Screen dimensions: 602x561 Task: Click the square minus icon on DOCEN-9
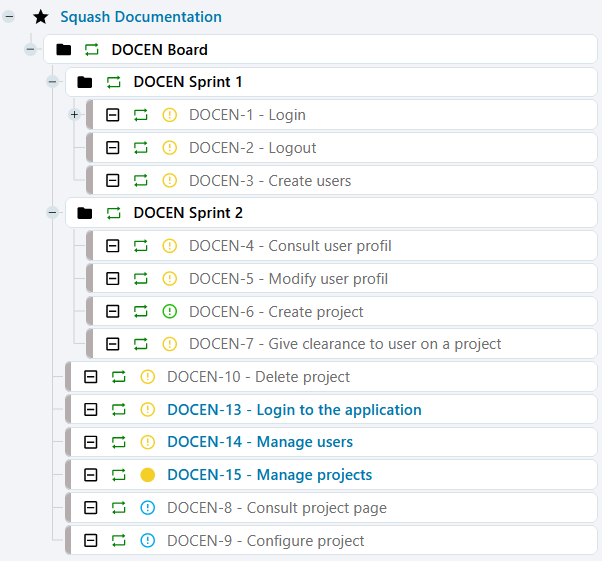click(x=91, y=541)
